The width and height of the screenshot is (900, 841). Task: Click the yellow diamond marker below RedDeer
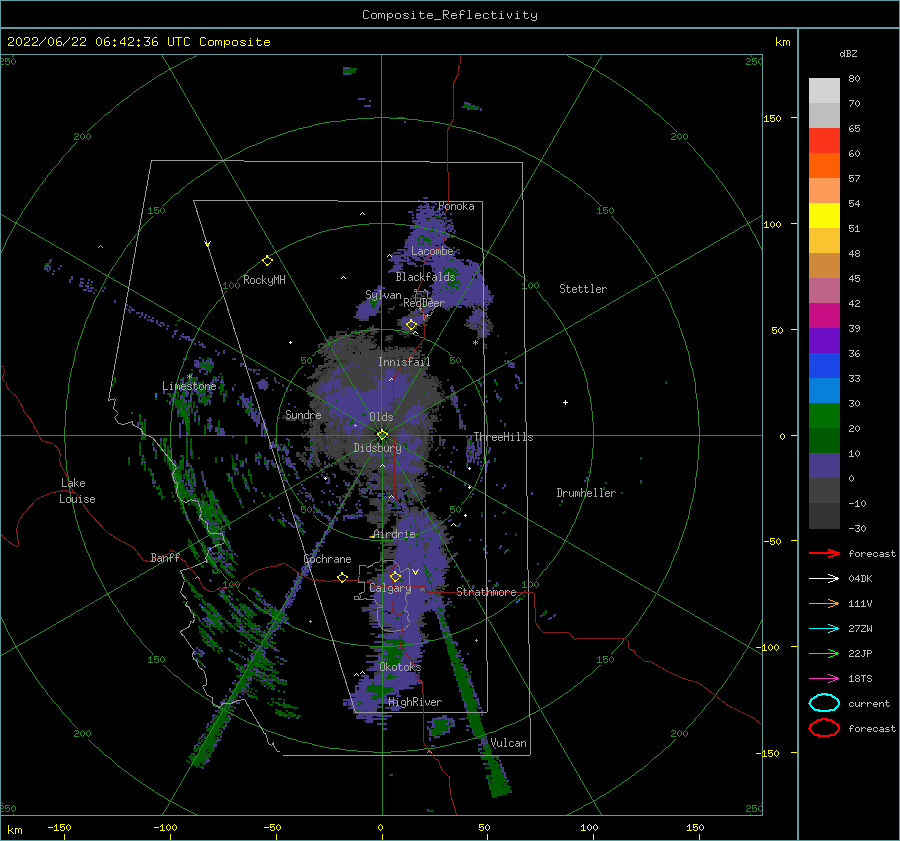click(411, 325)
